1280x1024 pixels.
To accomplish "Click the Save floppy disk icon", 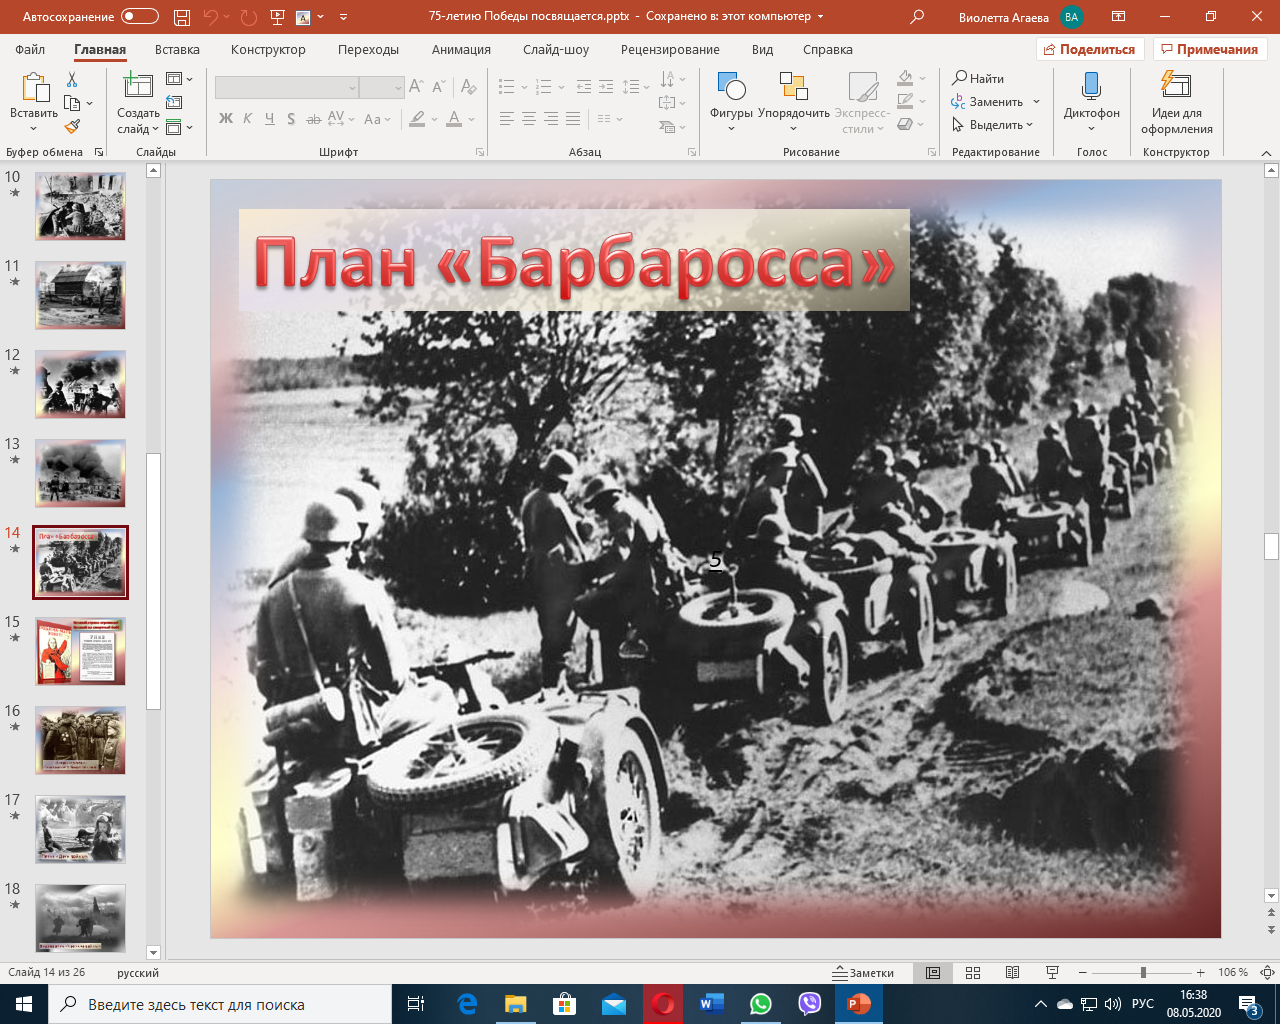I will click(181, 17).
